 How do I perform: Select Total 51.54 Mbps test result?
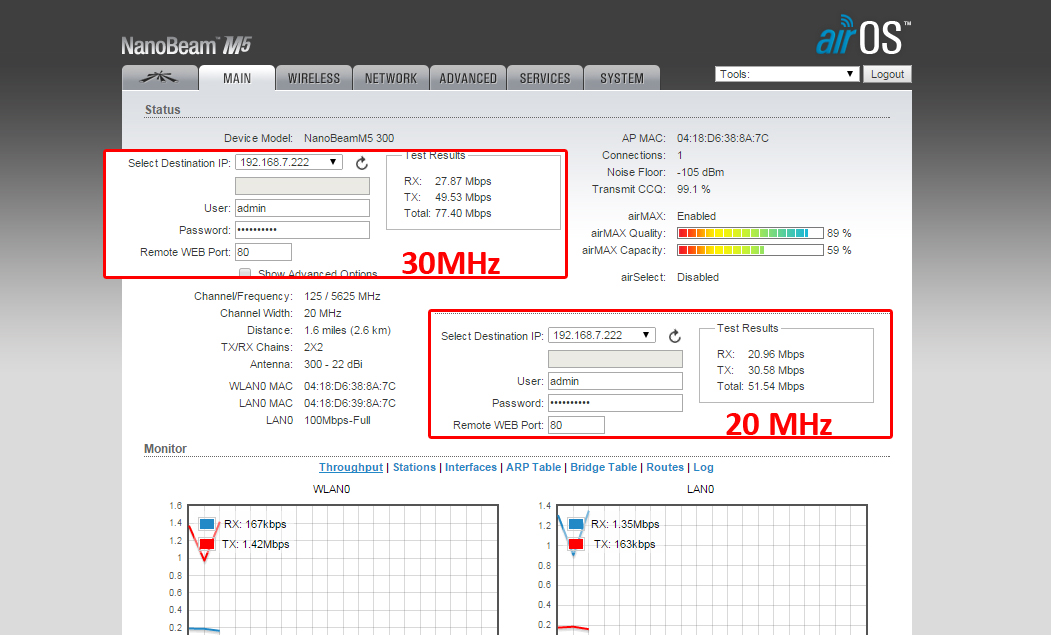pos(761,386)
